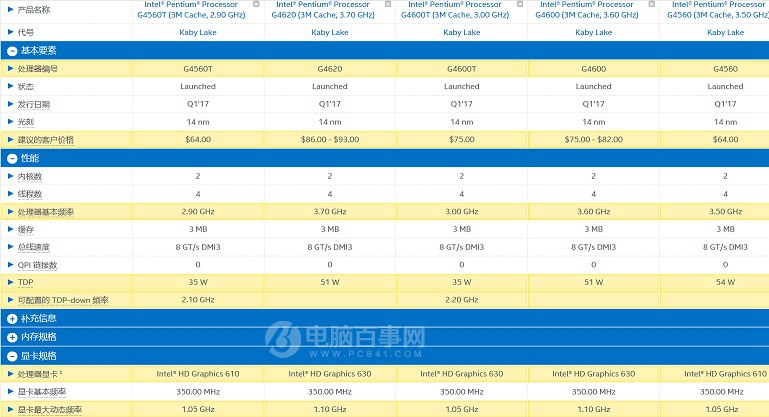Select the 3.00 GHz base frequency cell
This screenshot has width=769, height=417.
click(x=461, y=211)
